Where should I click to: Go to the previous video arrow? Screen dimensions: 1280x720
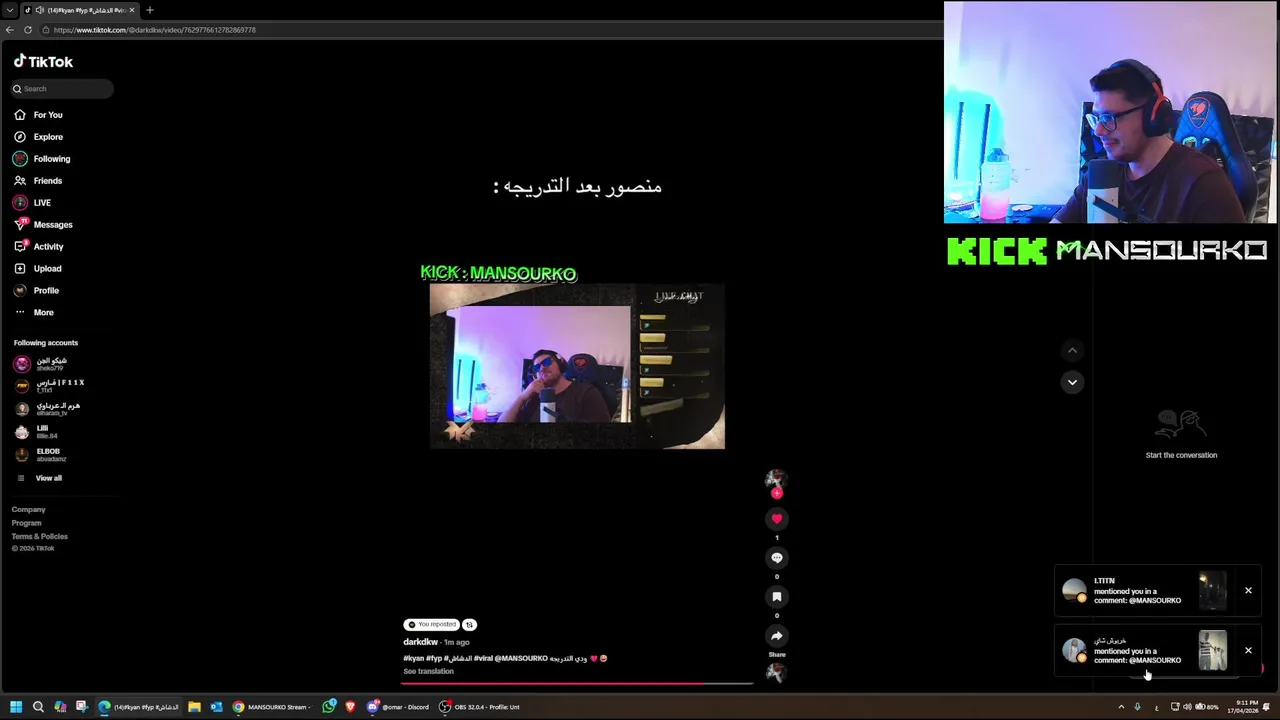tap(1072, 350)
